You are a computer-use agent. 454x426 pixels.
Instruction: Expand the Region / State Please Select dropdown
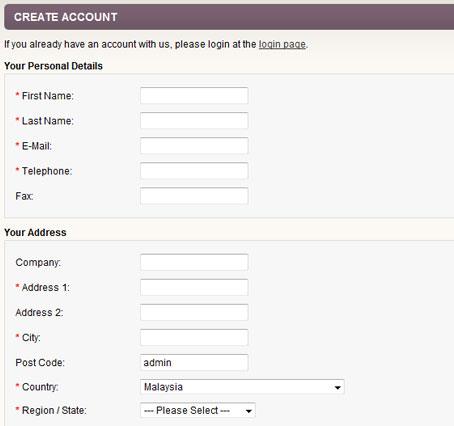[x=198, y=410]
